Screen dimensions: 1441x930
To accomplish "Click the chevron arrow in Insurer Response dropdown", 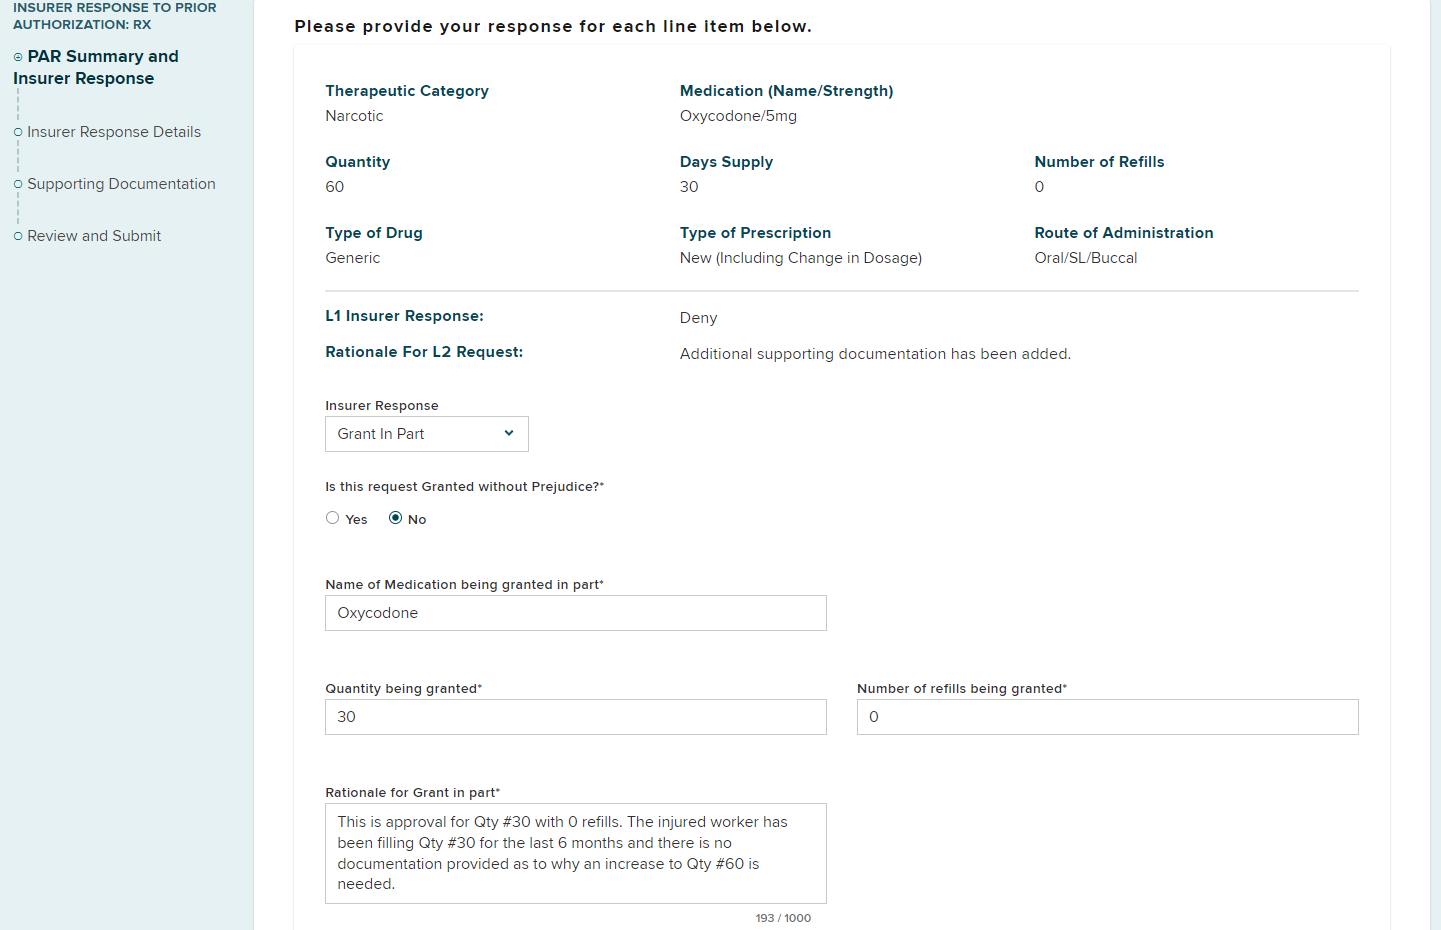I will click(509, 433).
